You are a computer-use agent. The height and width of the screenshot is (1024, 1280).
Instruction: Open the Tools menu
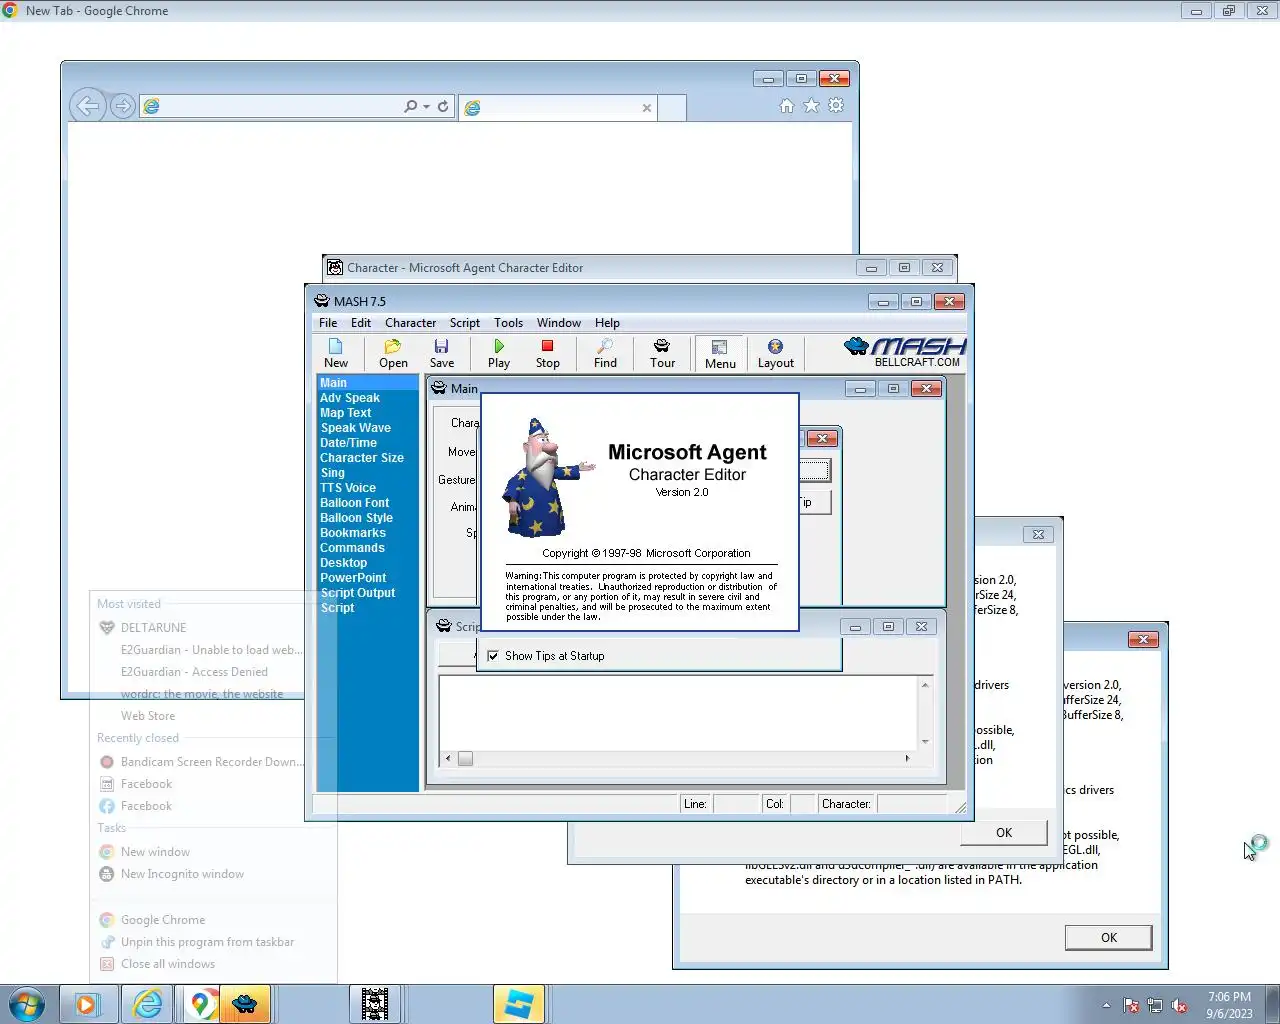[508, 323]
